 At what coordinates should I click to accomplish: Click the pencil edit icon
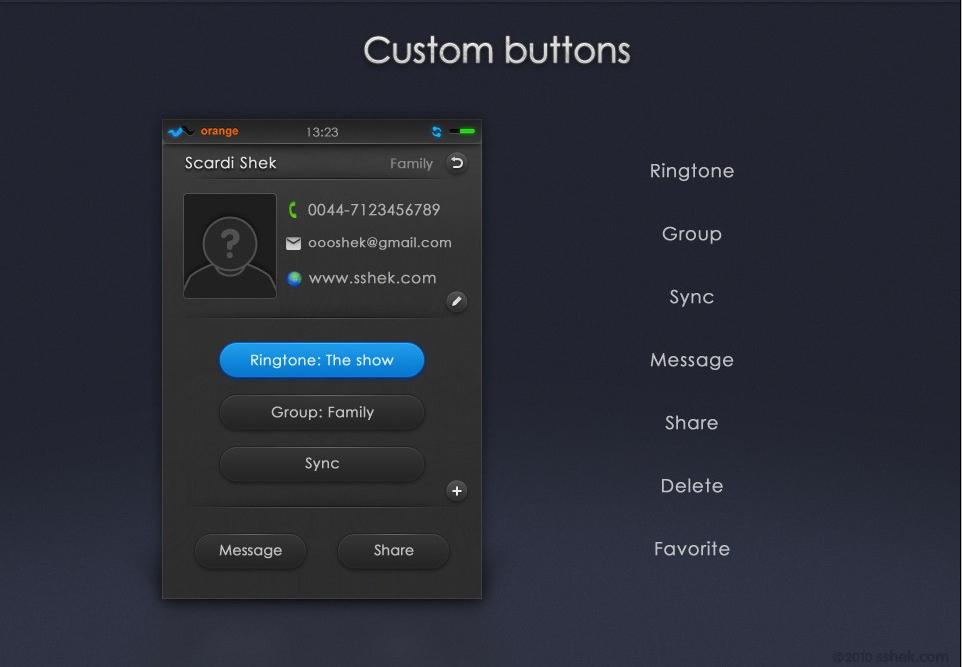tap(456, 301)
